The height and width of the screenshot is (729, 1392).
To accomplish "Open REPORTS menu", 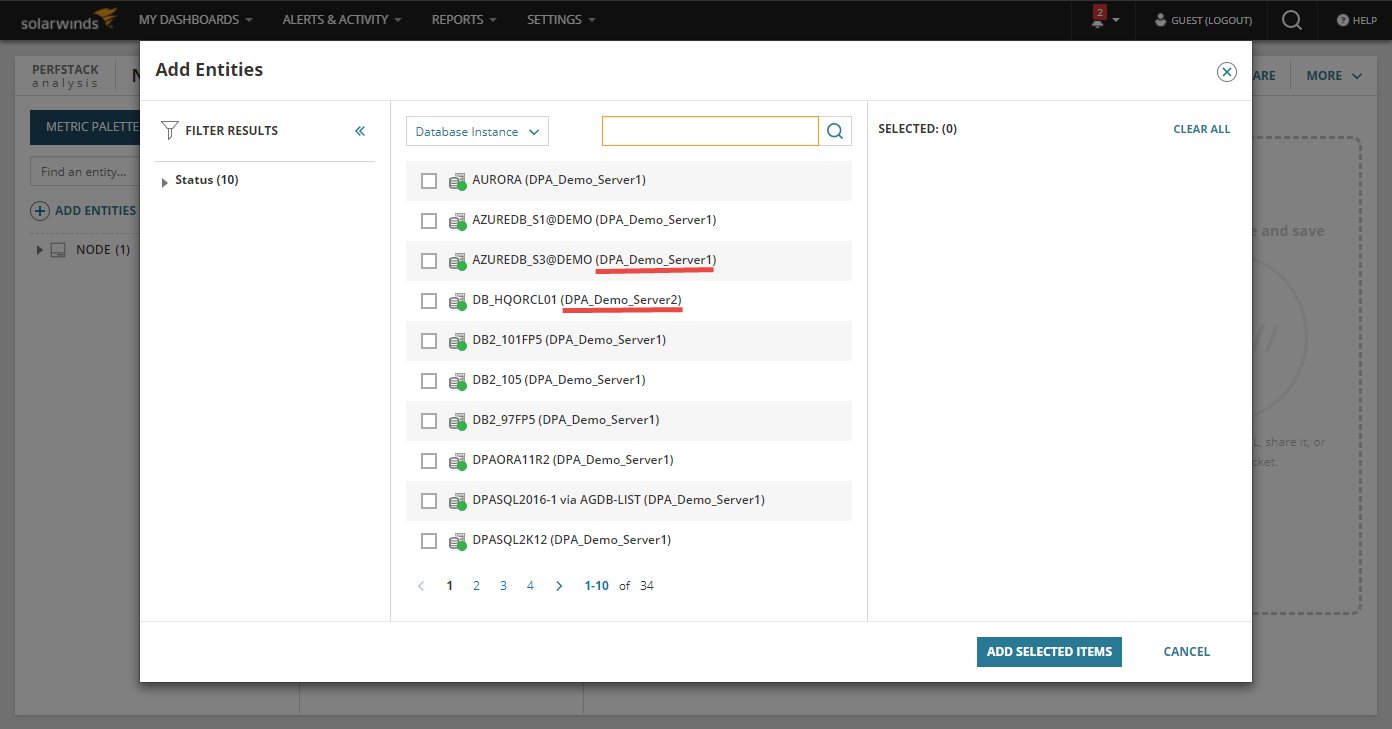I will click(x=464, y=19).
